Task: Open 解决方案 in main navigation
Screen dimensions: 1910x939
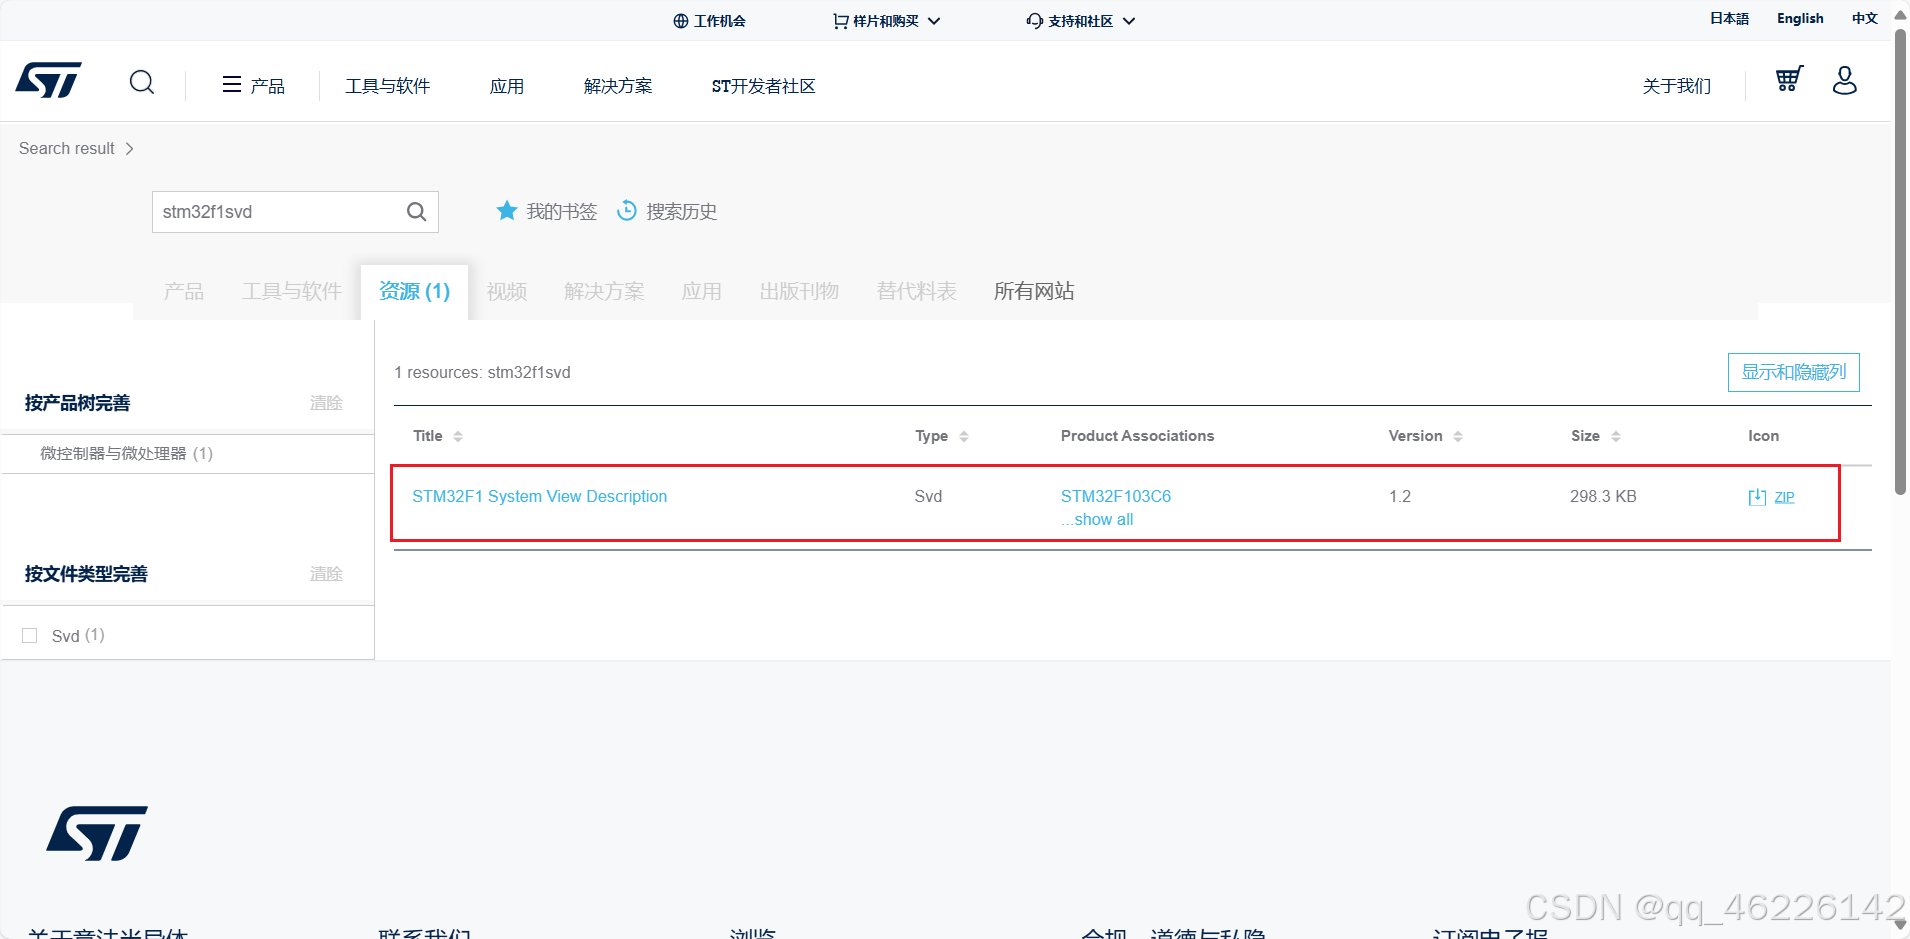Action: [x=618, y=86]
